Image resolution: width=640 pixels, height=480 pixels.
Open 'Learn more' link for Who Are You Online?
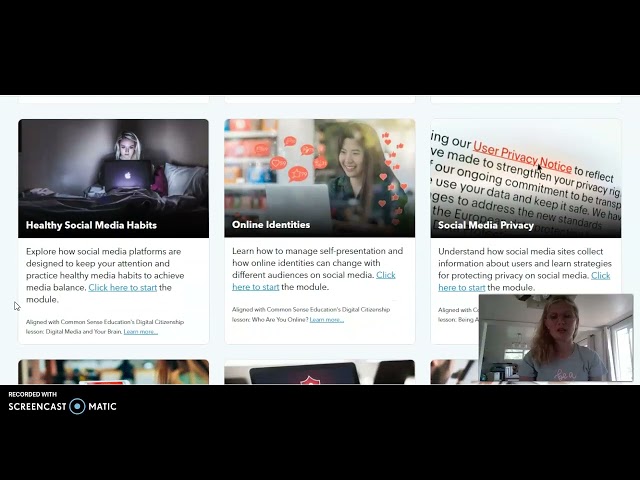point(327,320)
